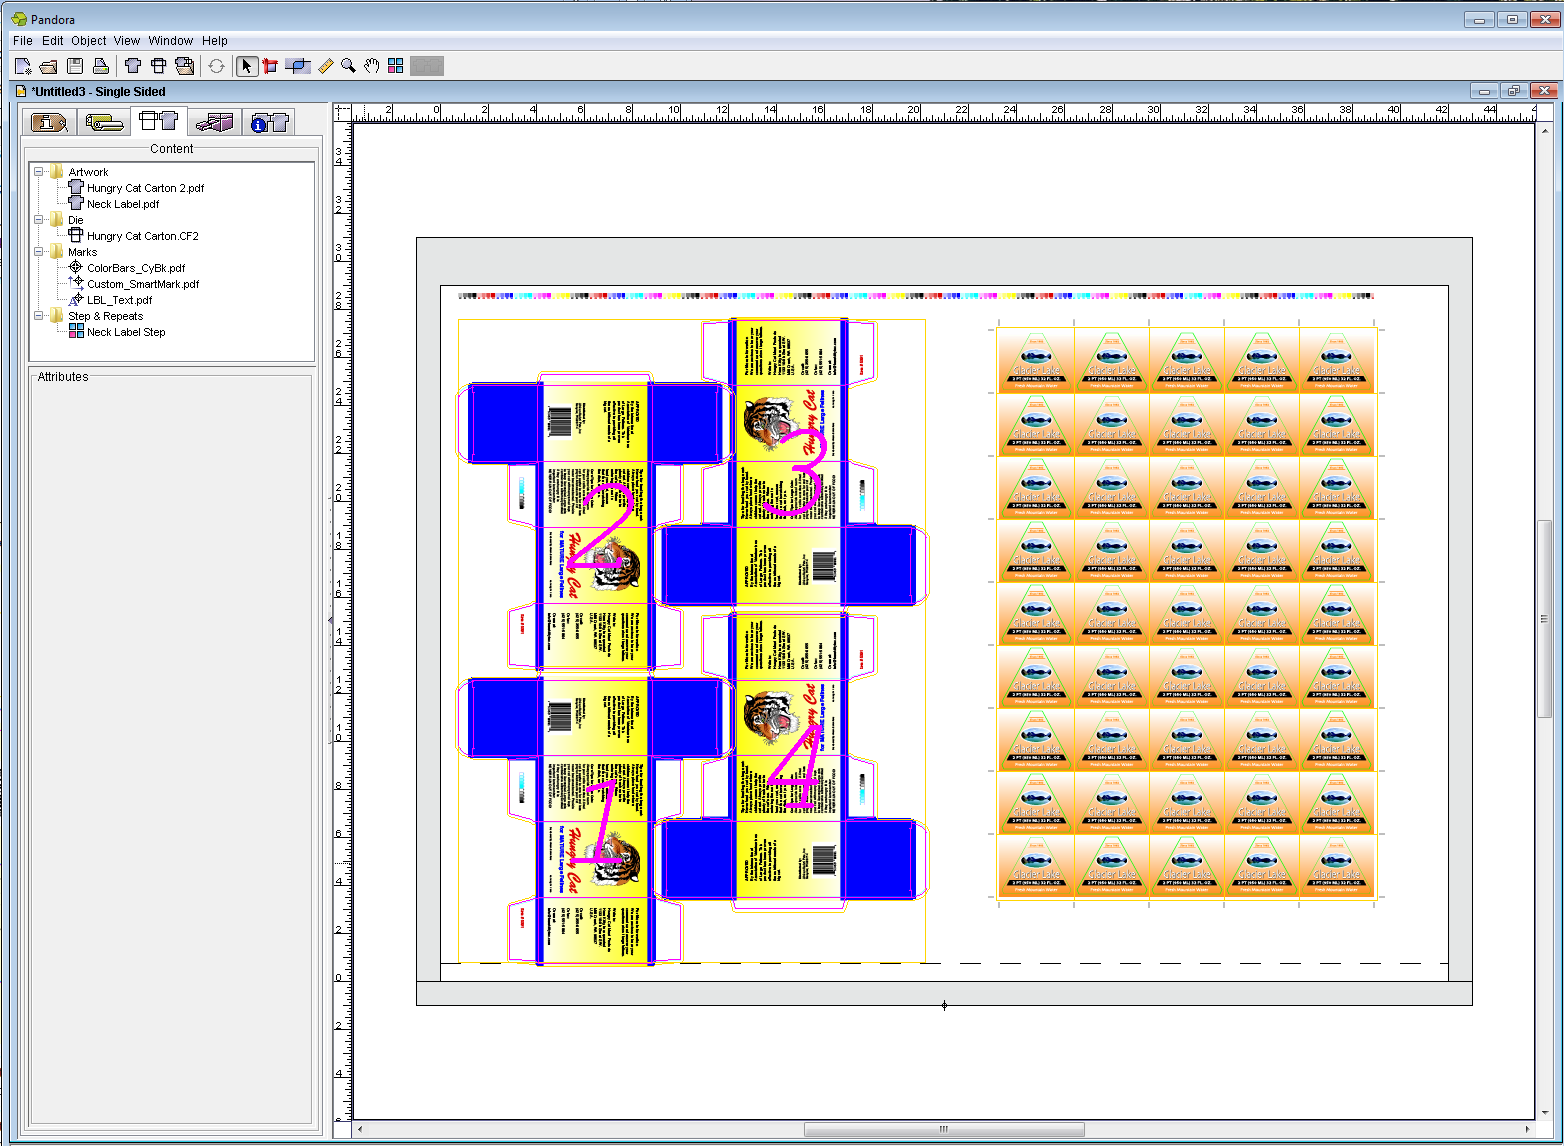This screenshot has height=1146, width=1564.
Task: Open the View menu
Action: 127,41
